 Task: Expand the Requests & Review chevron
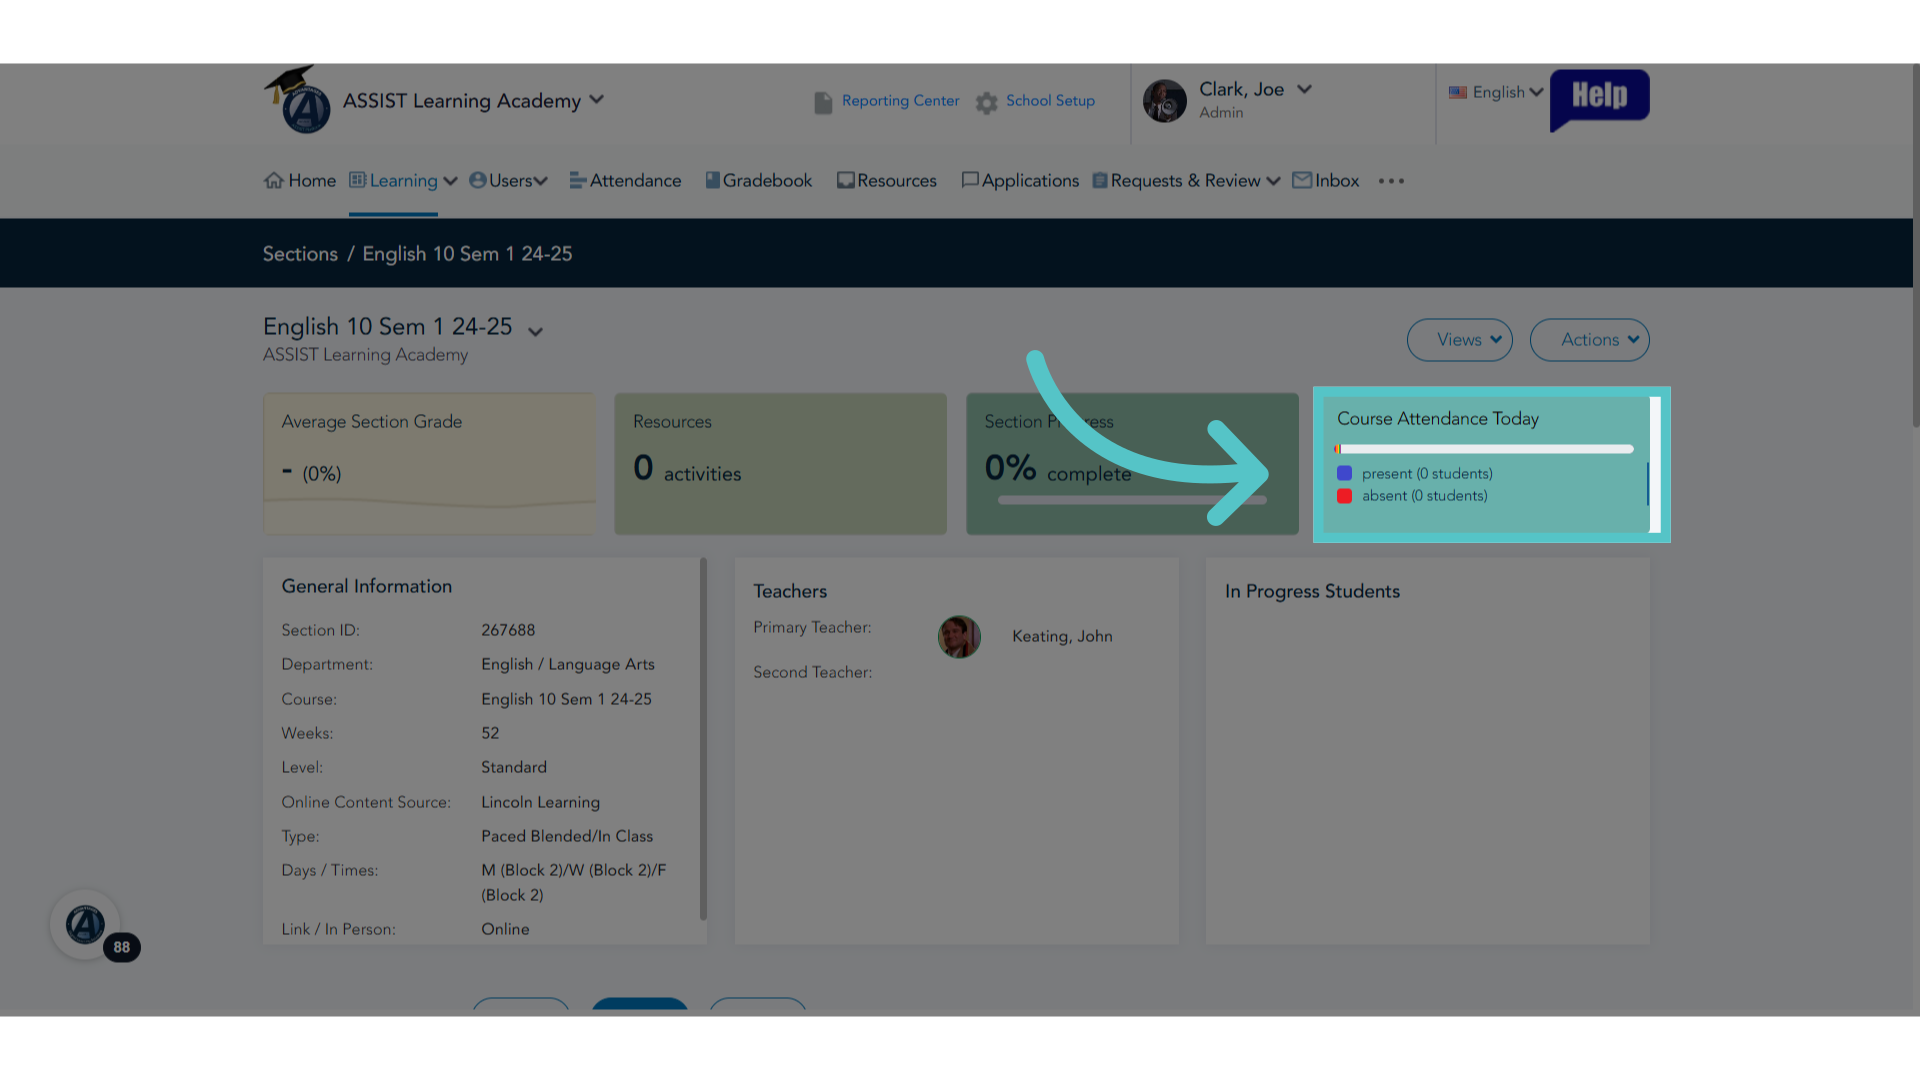[1273, 181]
